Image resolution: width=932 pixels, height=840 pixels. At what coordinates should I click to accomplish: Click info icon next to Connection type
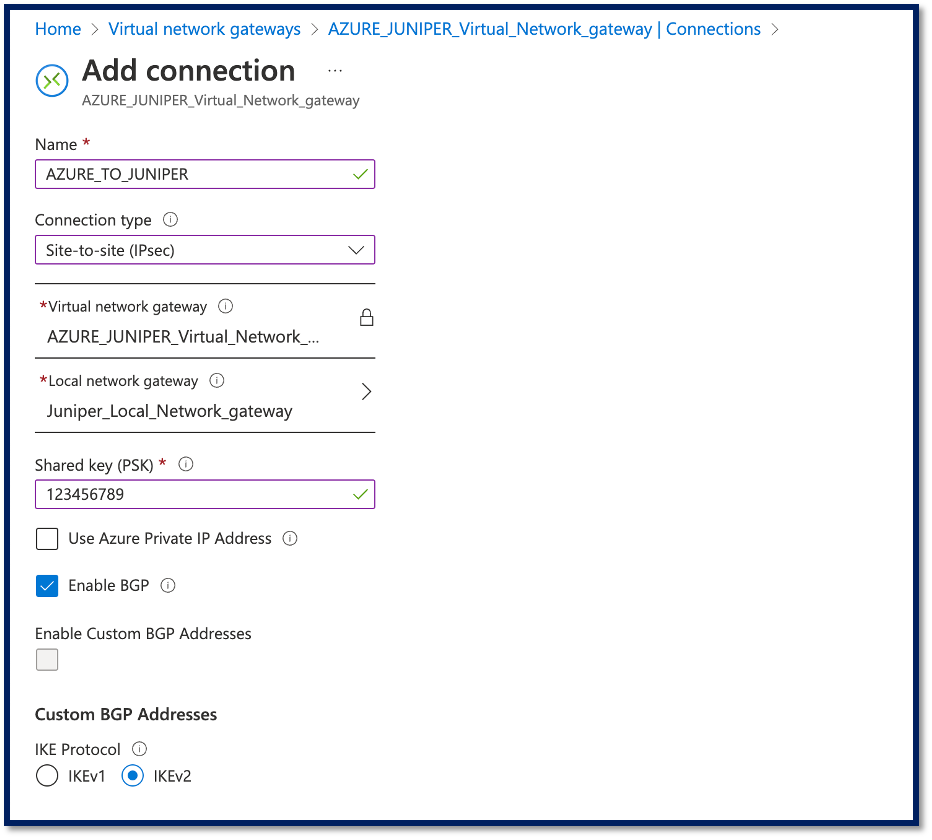point(170,220)
